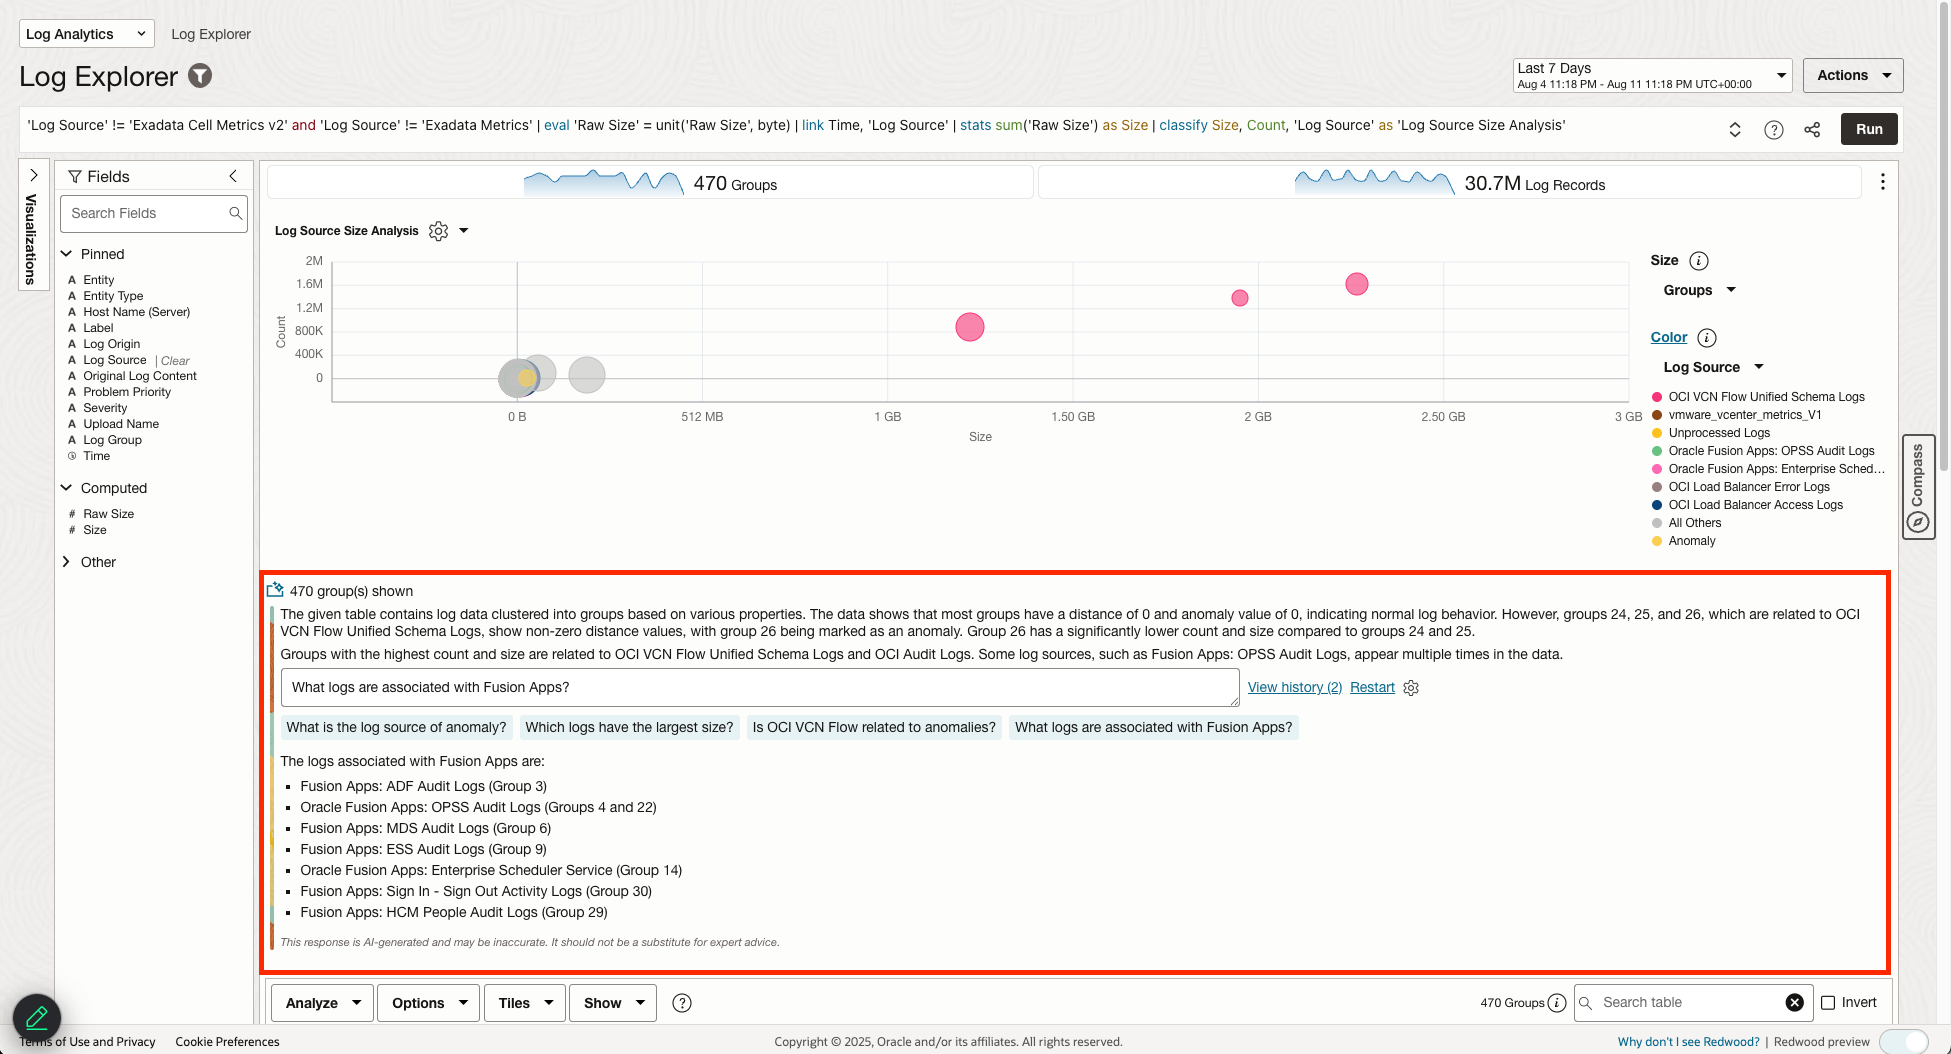This screenshot has height=1054, width=1951.
Task: Click the share query icon
Action: pyautogui.click(x=1812, y=129)
